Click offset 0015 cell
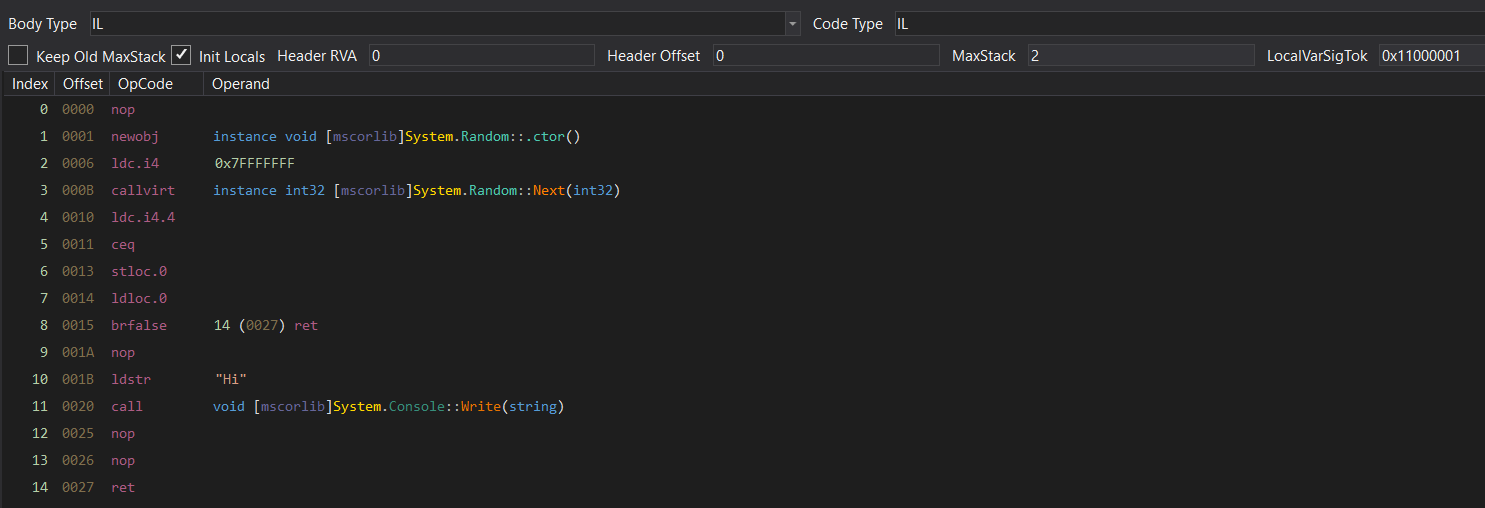Viewport: 1485px width, 508px height. point(78,325)
